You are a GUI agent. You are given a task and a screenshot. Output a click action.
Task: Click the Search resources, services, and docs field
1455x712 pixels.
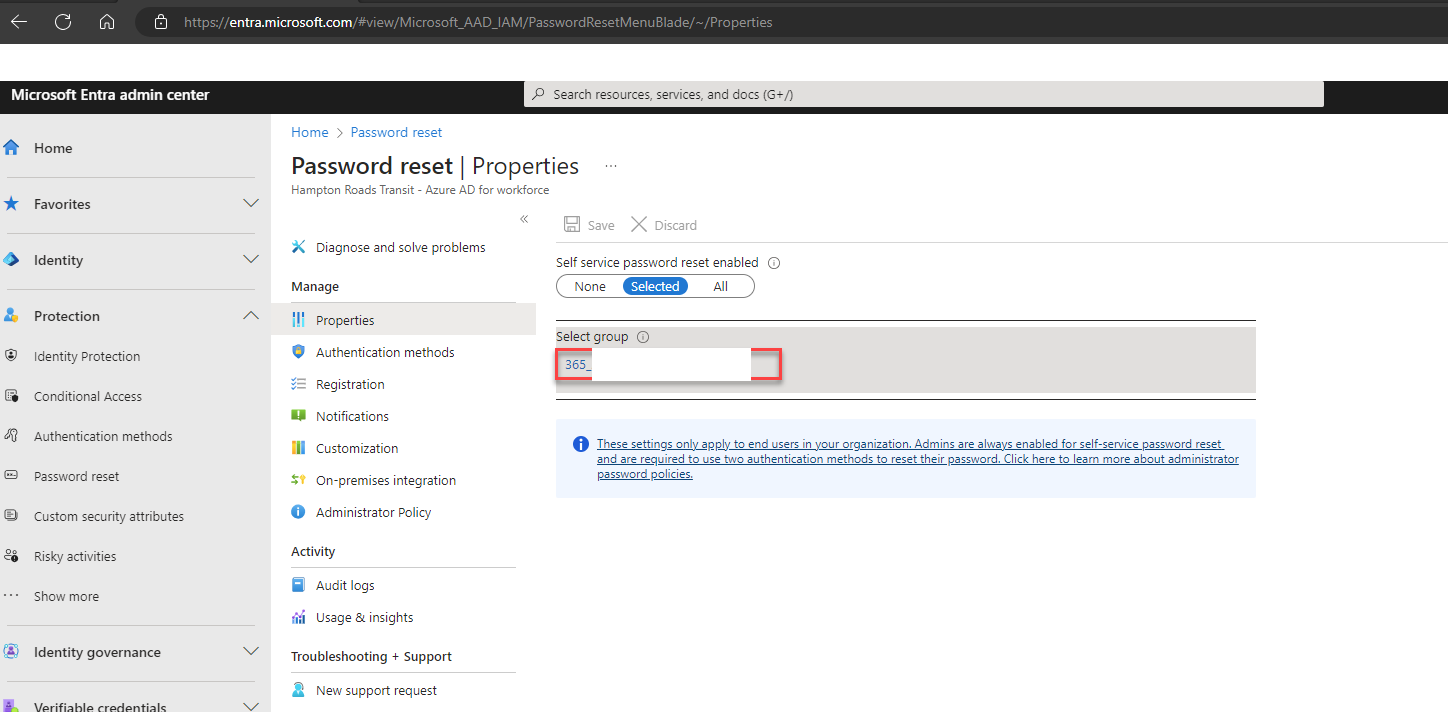tap(923, 94)
